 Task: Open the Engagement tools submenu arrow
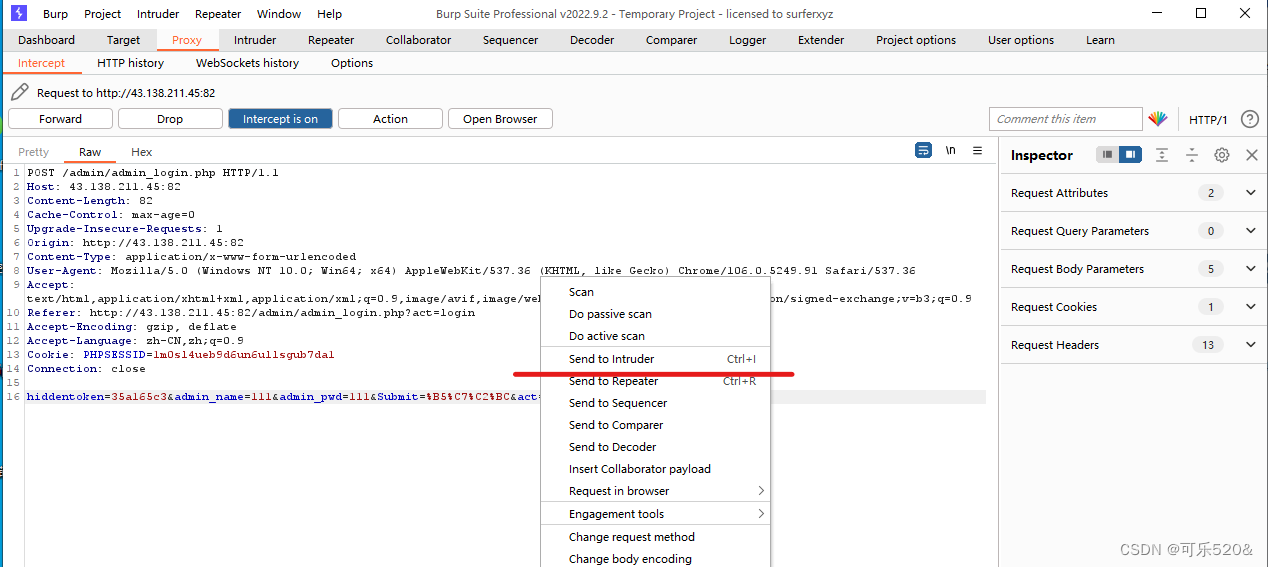761,514
